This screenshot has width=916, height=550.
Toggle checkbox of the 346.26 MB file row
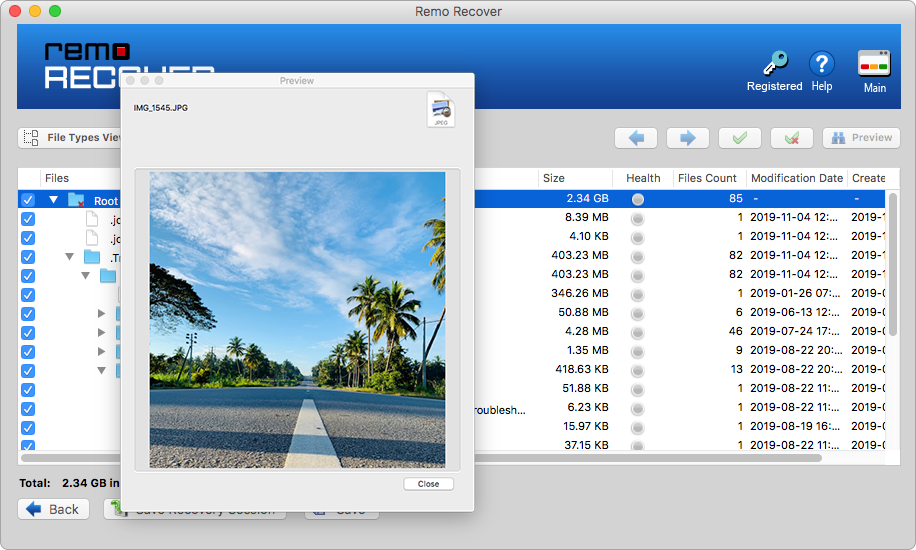(28, 294)
